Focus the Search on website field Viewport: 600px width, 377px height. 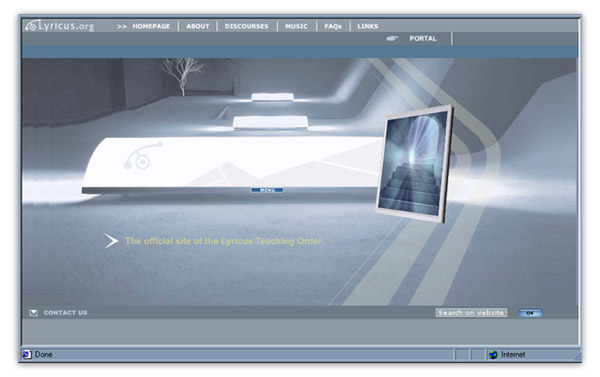point(471,313)
